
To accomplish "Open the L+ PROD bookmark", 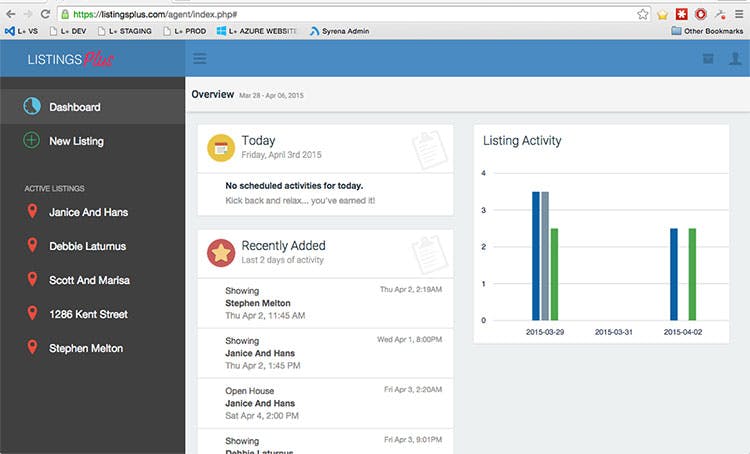I will [x=185, y=31].
